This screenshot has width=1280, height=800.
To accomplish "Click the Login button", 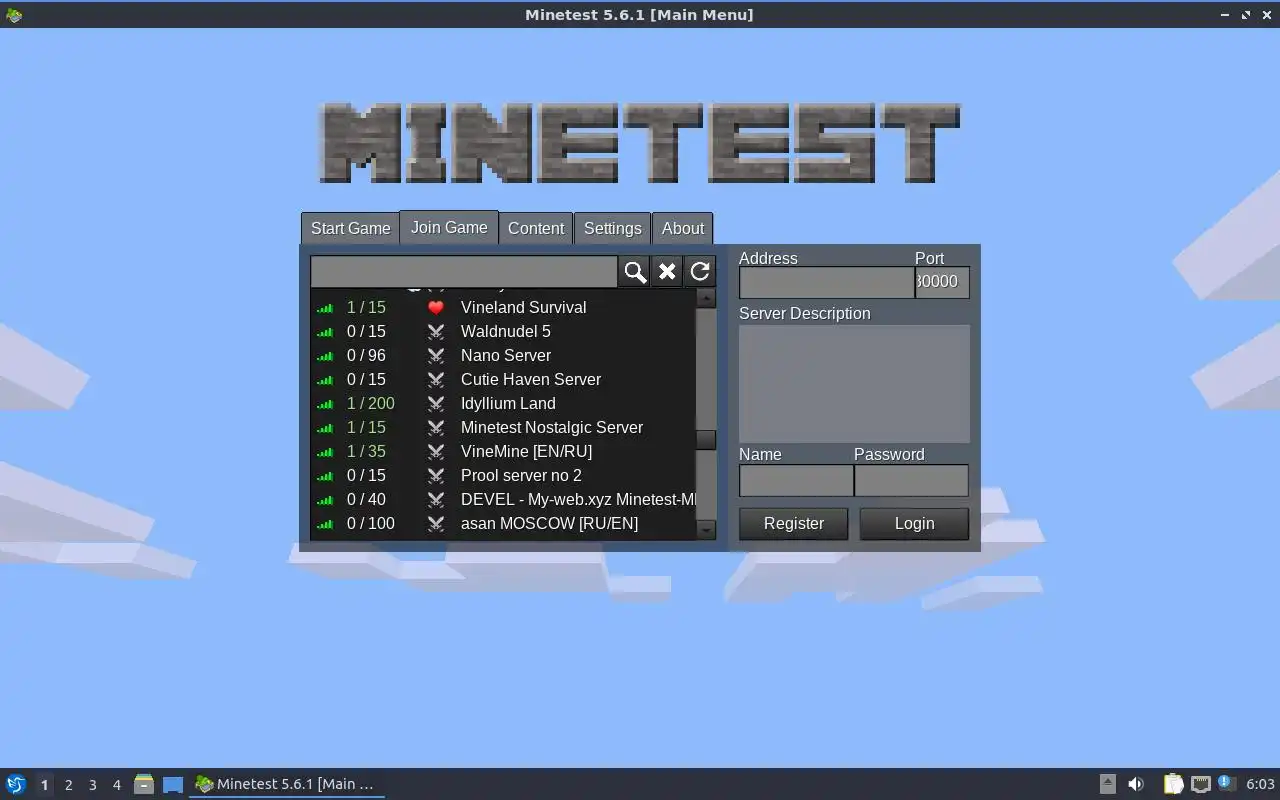I will point(914,523).
